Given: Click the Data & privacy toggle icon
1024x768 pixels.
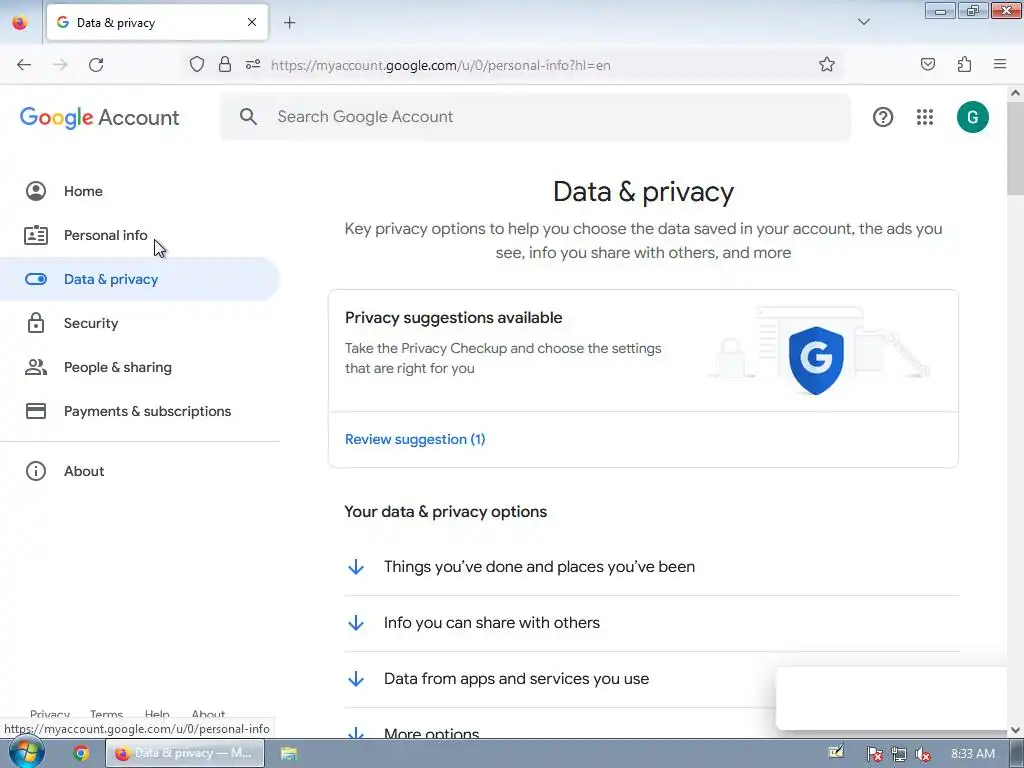Looking at the screenshot, I should [x=36, y=280].
